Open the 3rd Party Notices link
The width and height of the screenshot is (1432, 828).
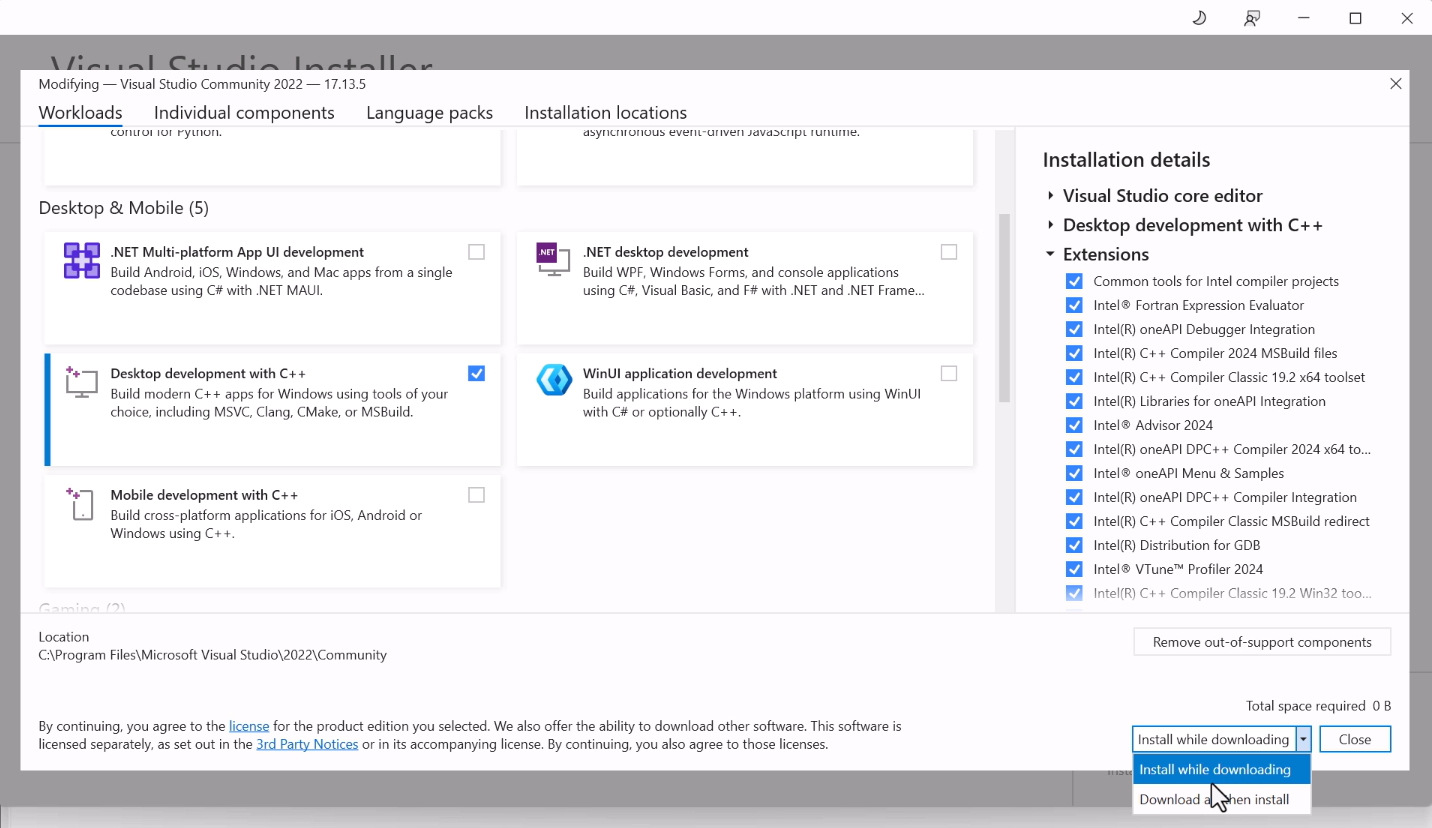307,744
